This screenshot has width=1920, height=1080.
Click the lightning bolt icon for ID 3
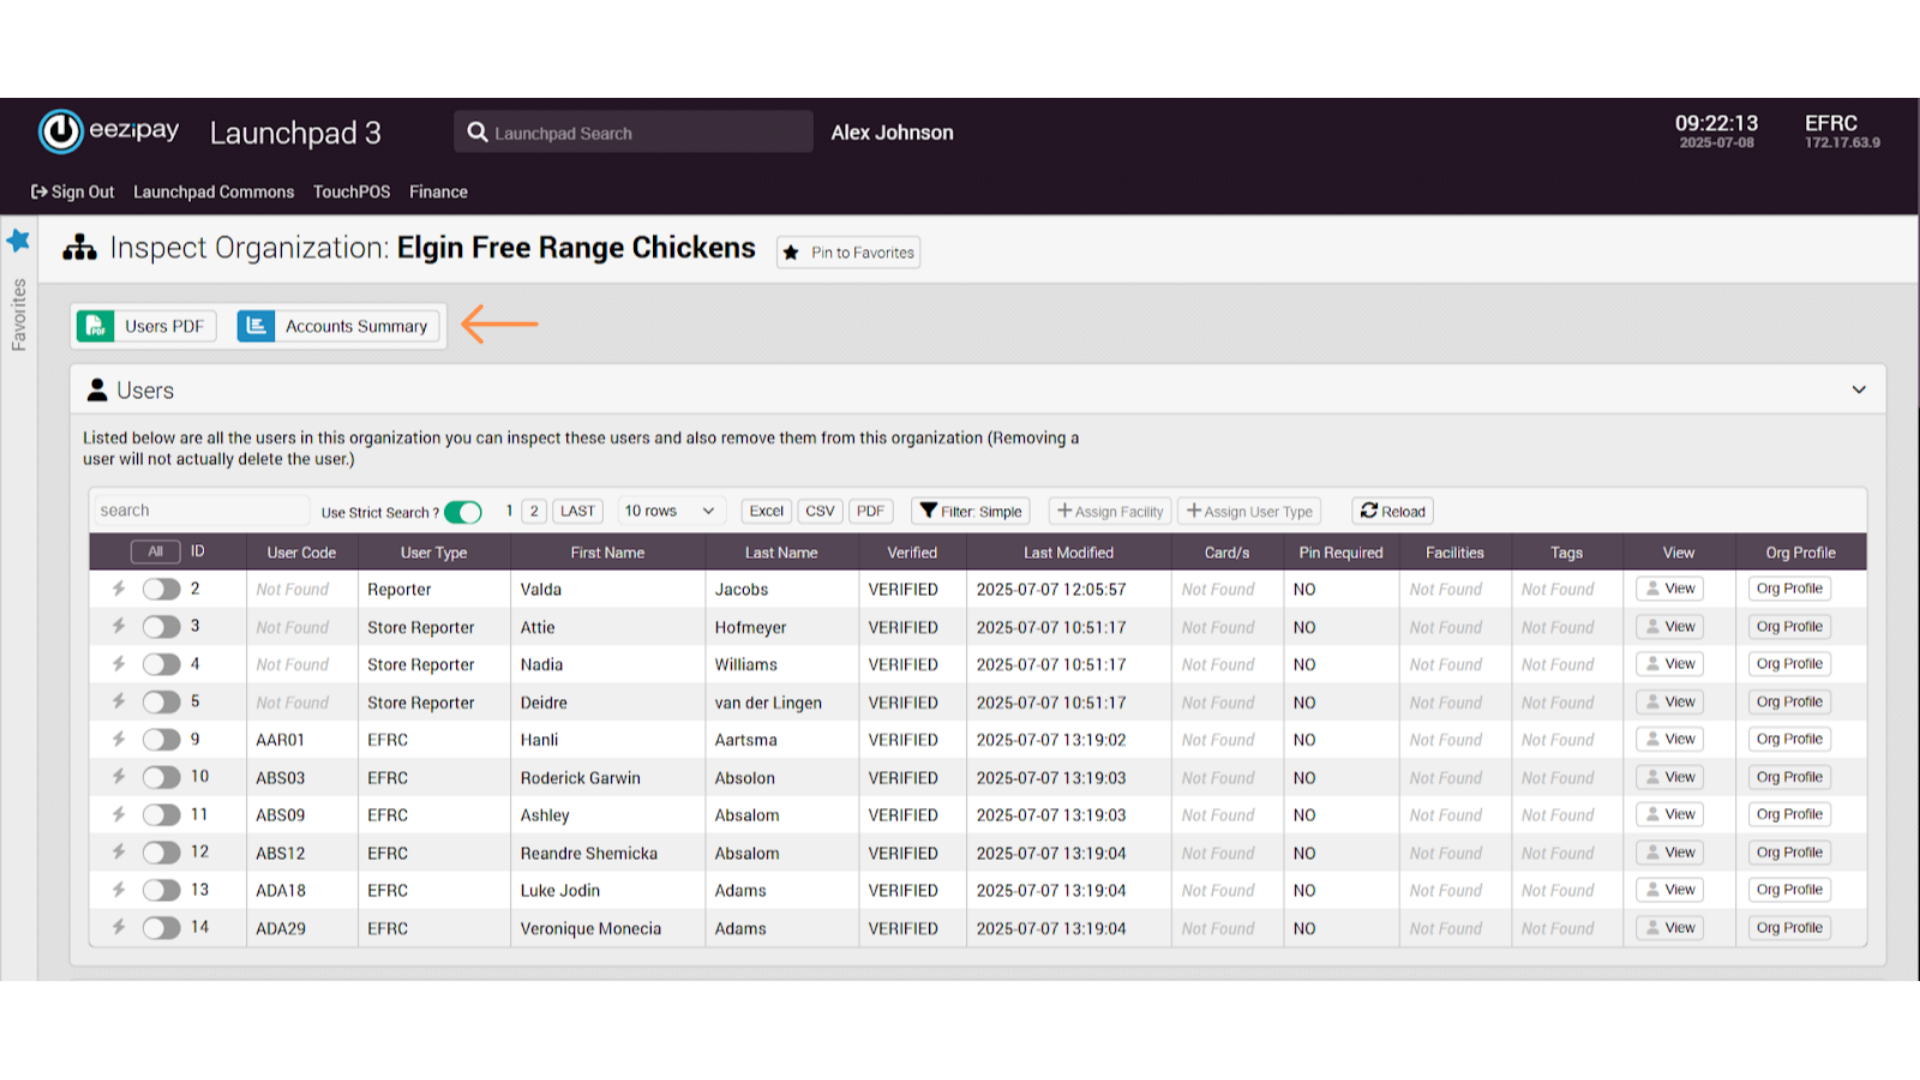(118, 626)
